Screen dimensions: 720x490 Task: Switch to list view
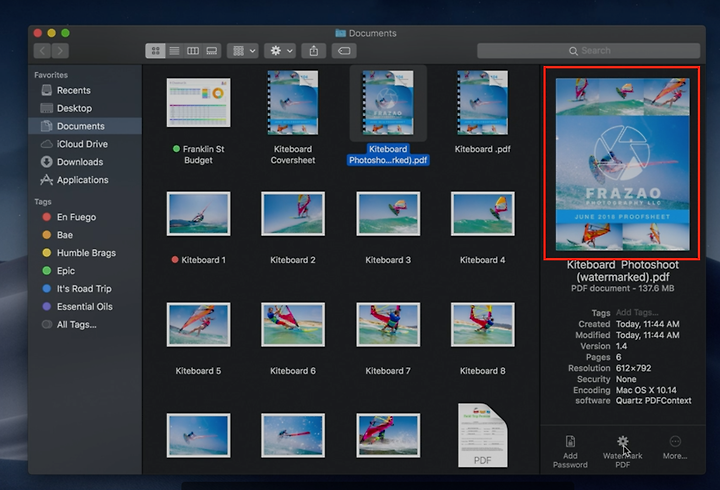click(x=174, y=51)
